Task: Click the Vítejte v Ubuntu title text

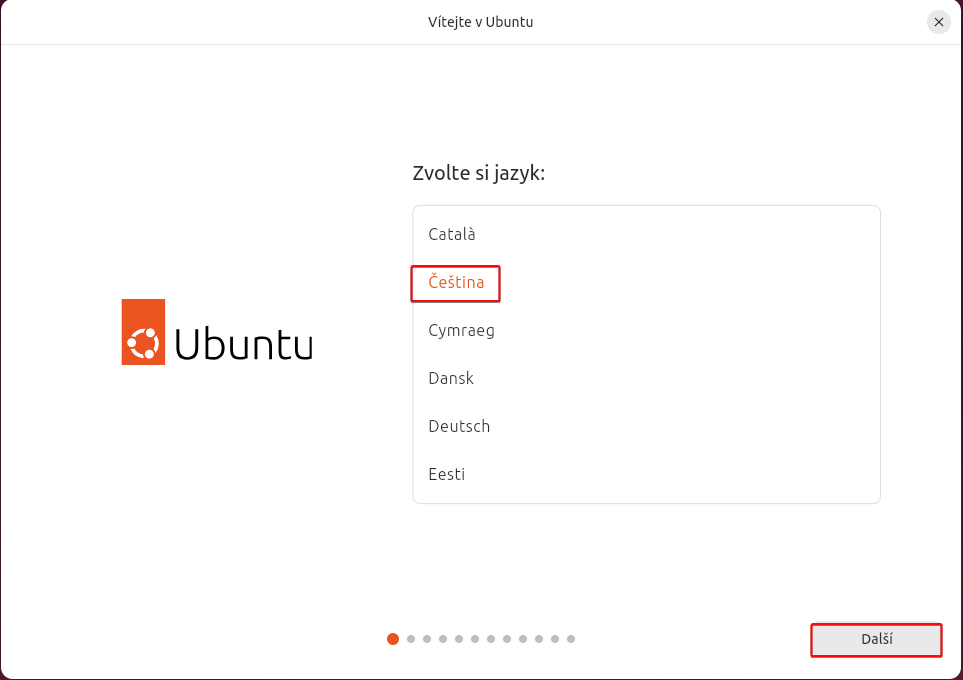Action: point(481,21)
